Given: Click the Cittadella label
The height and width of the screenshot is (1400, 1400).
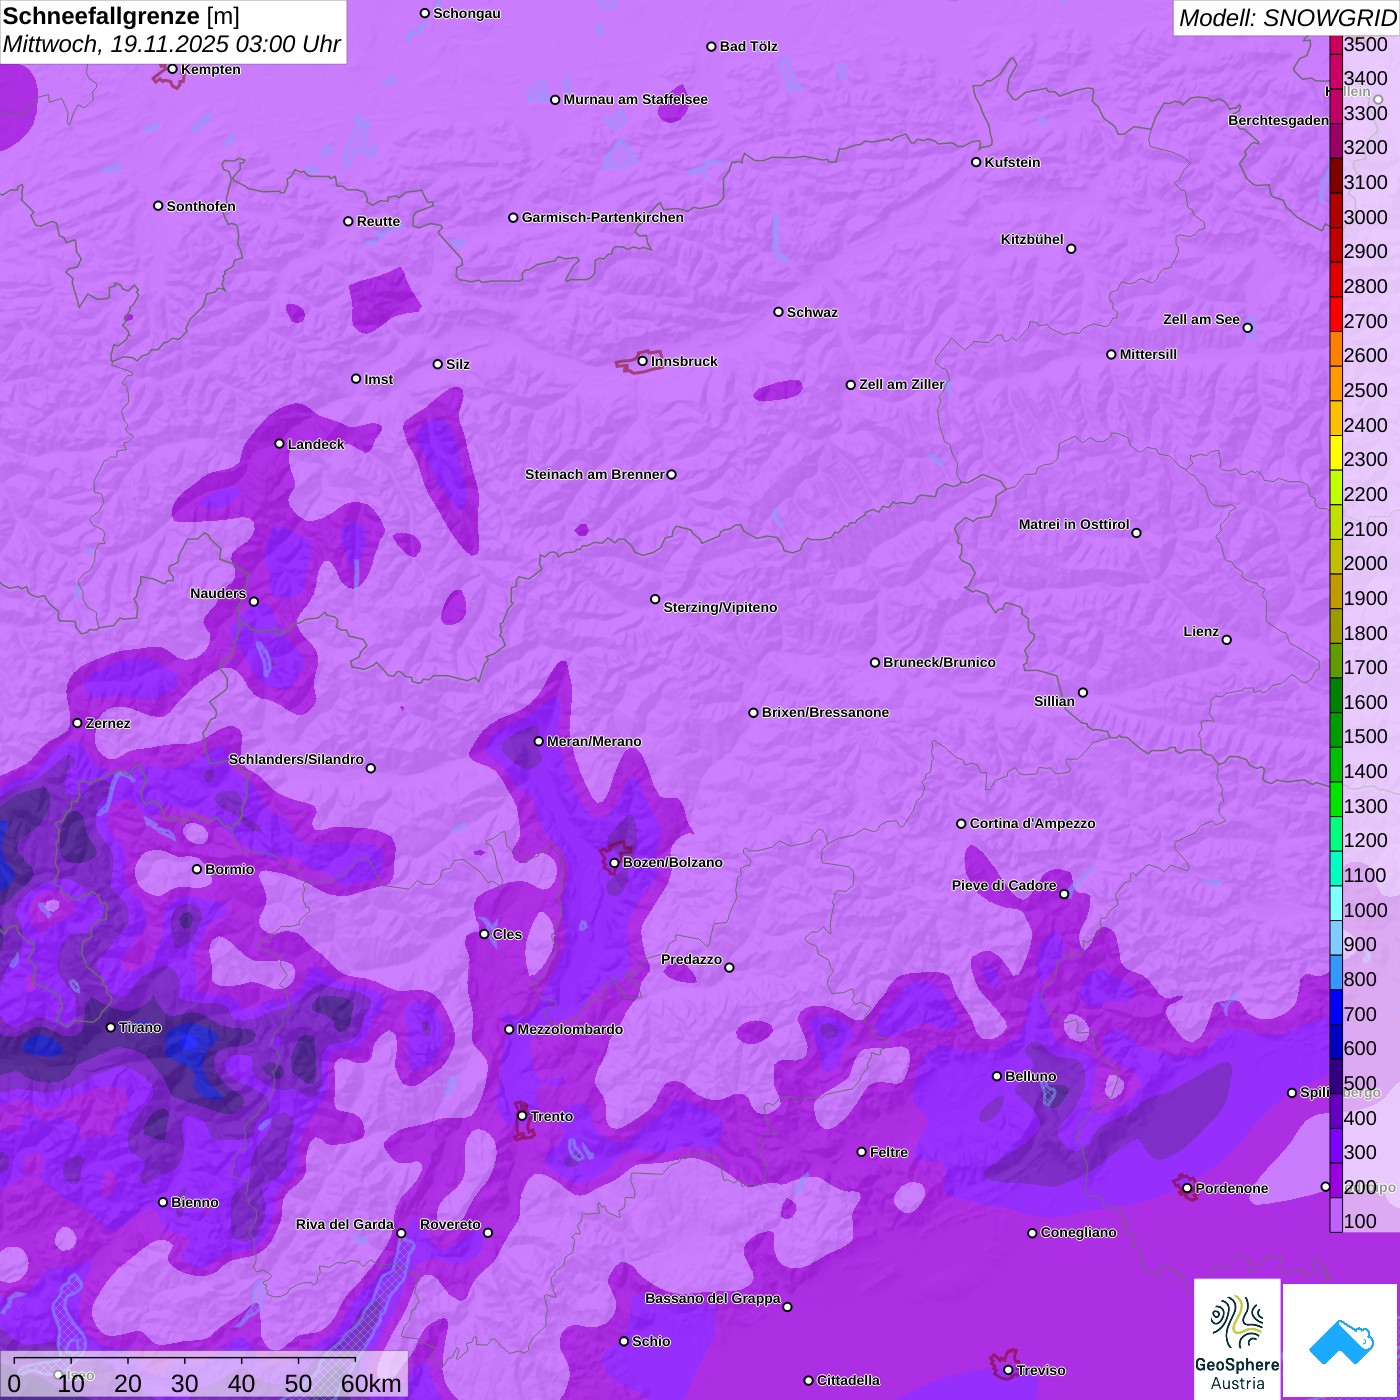Looking at the screenshot, I should (848, 1380).
